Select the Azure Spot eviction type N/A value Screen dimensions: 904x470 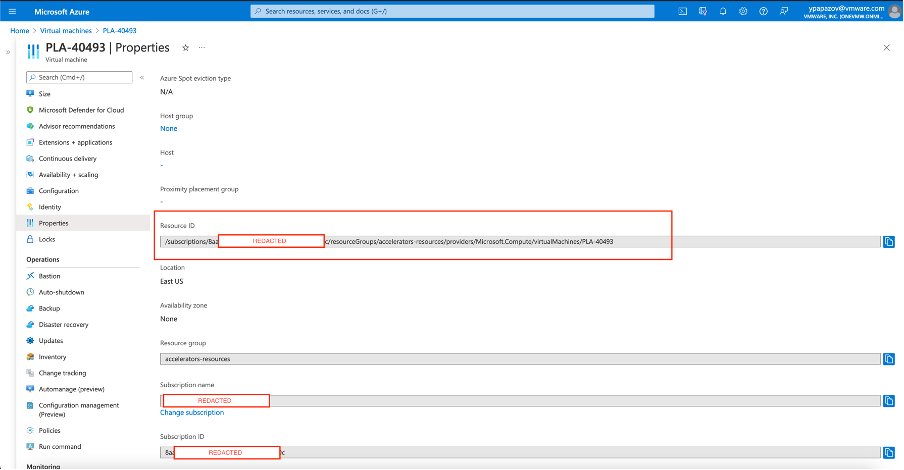tap(166, 92)
